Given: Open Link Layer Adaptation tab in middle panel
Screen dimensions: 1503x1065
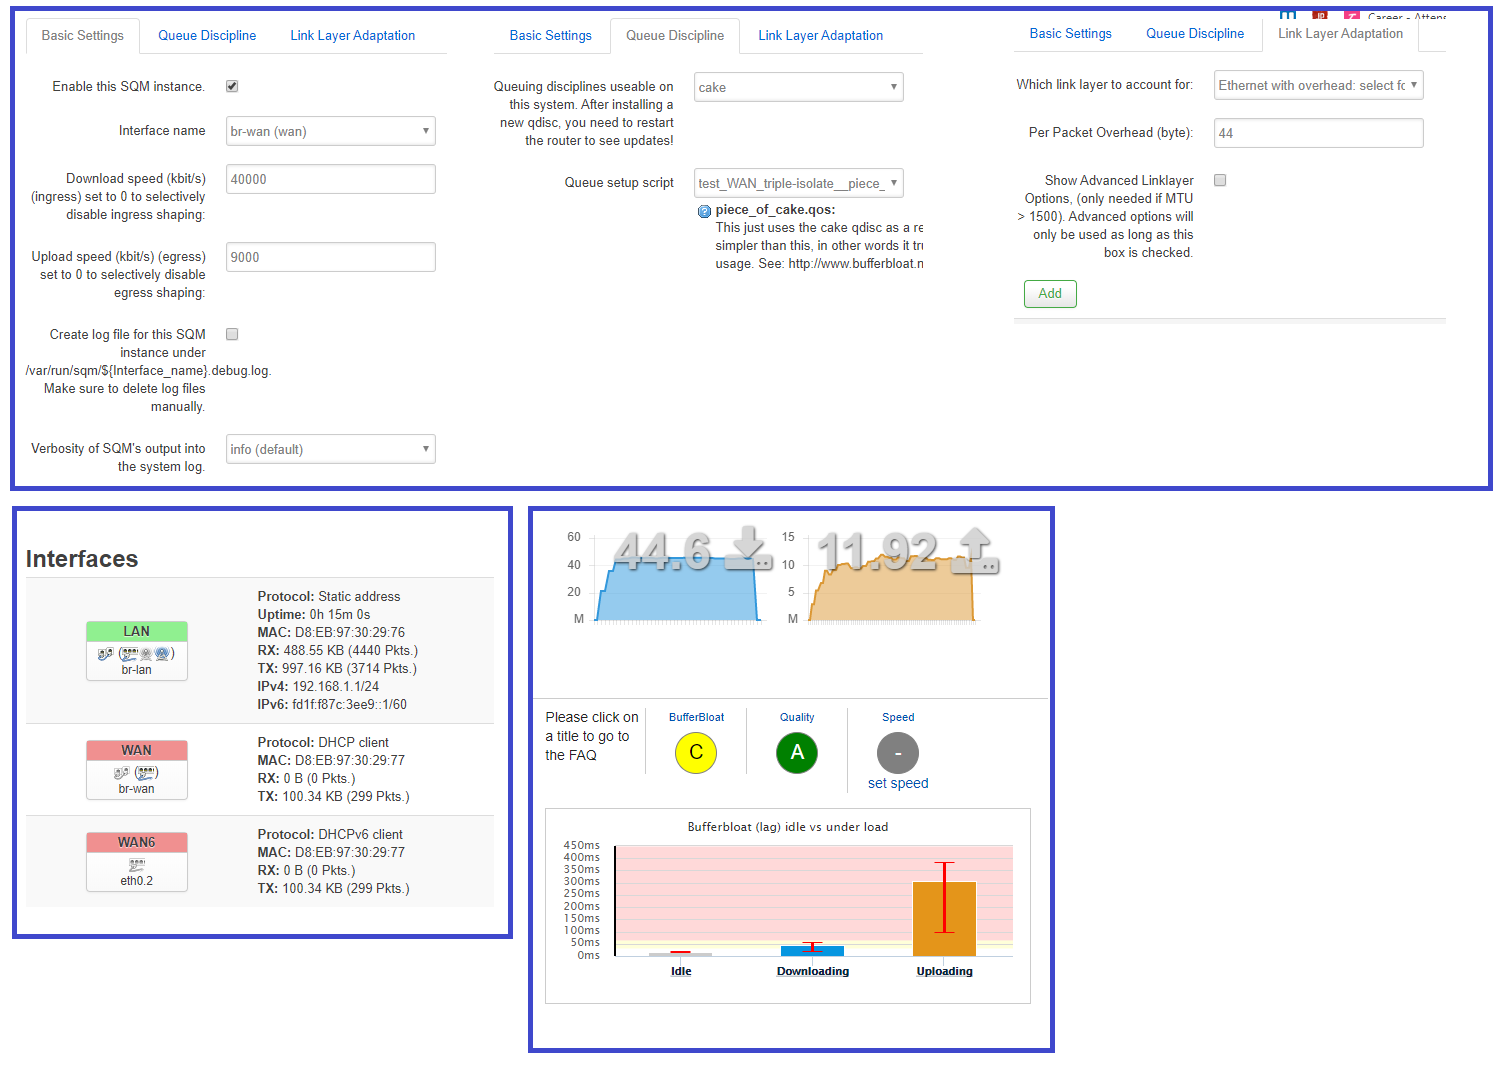Looking at the screenshot, I should pyautogui.click(x=820, y=36).
